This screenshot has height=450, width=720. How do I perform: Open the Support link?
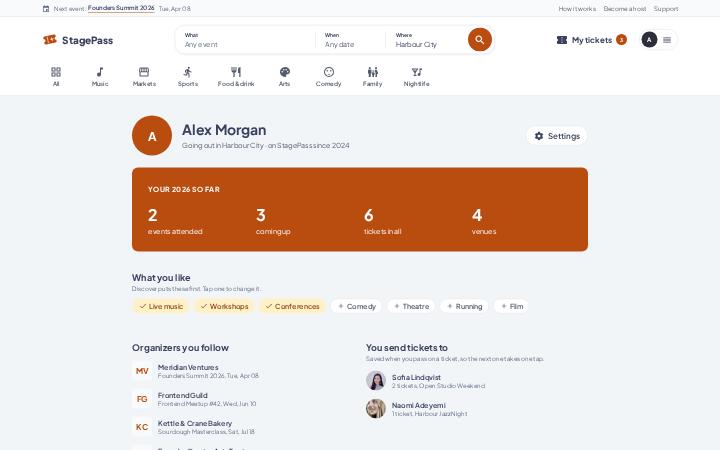click(x=666, y=9)
